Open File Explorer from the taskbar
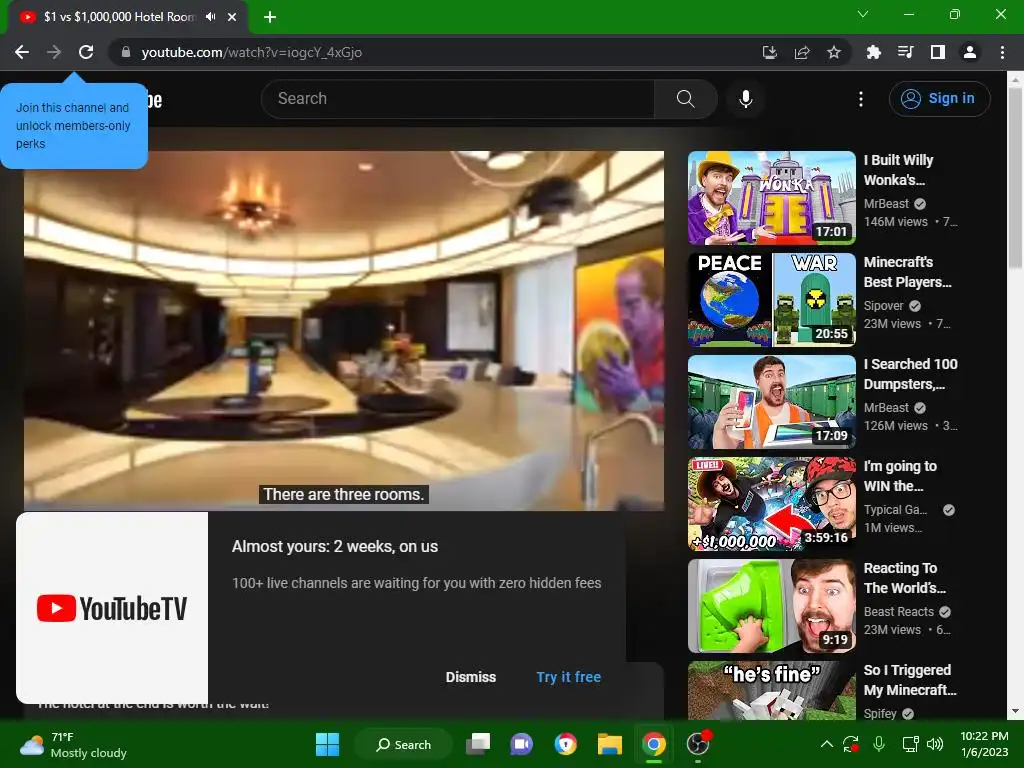 click(x=609, y=744)
